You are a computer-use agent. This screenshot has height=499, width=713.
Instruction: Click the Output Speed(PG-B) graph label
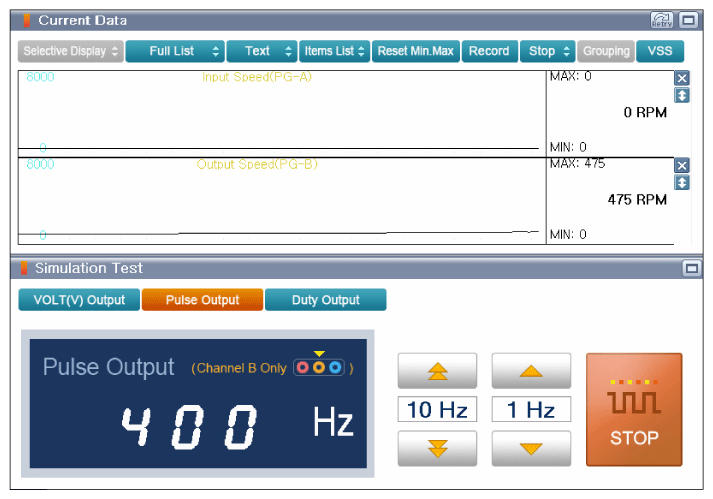tap(257, 164)
